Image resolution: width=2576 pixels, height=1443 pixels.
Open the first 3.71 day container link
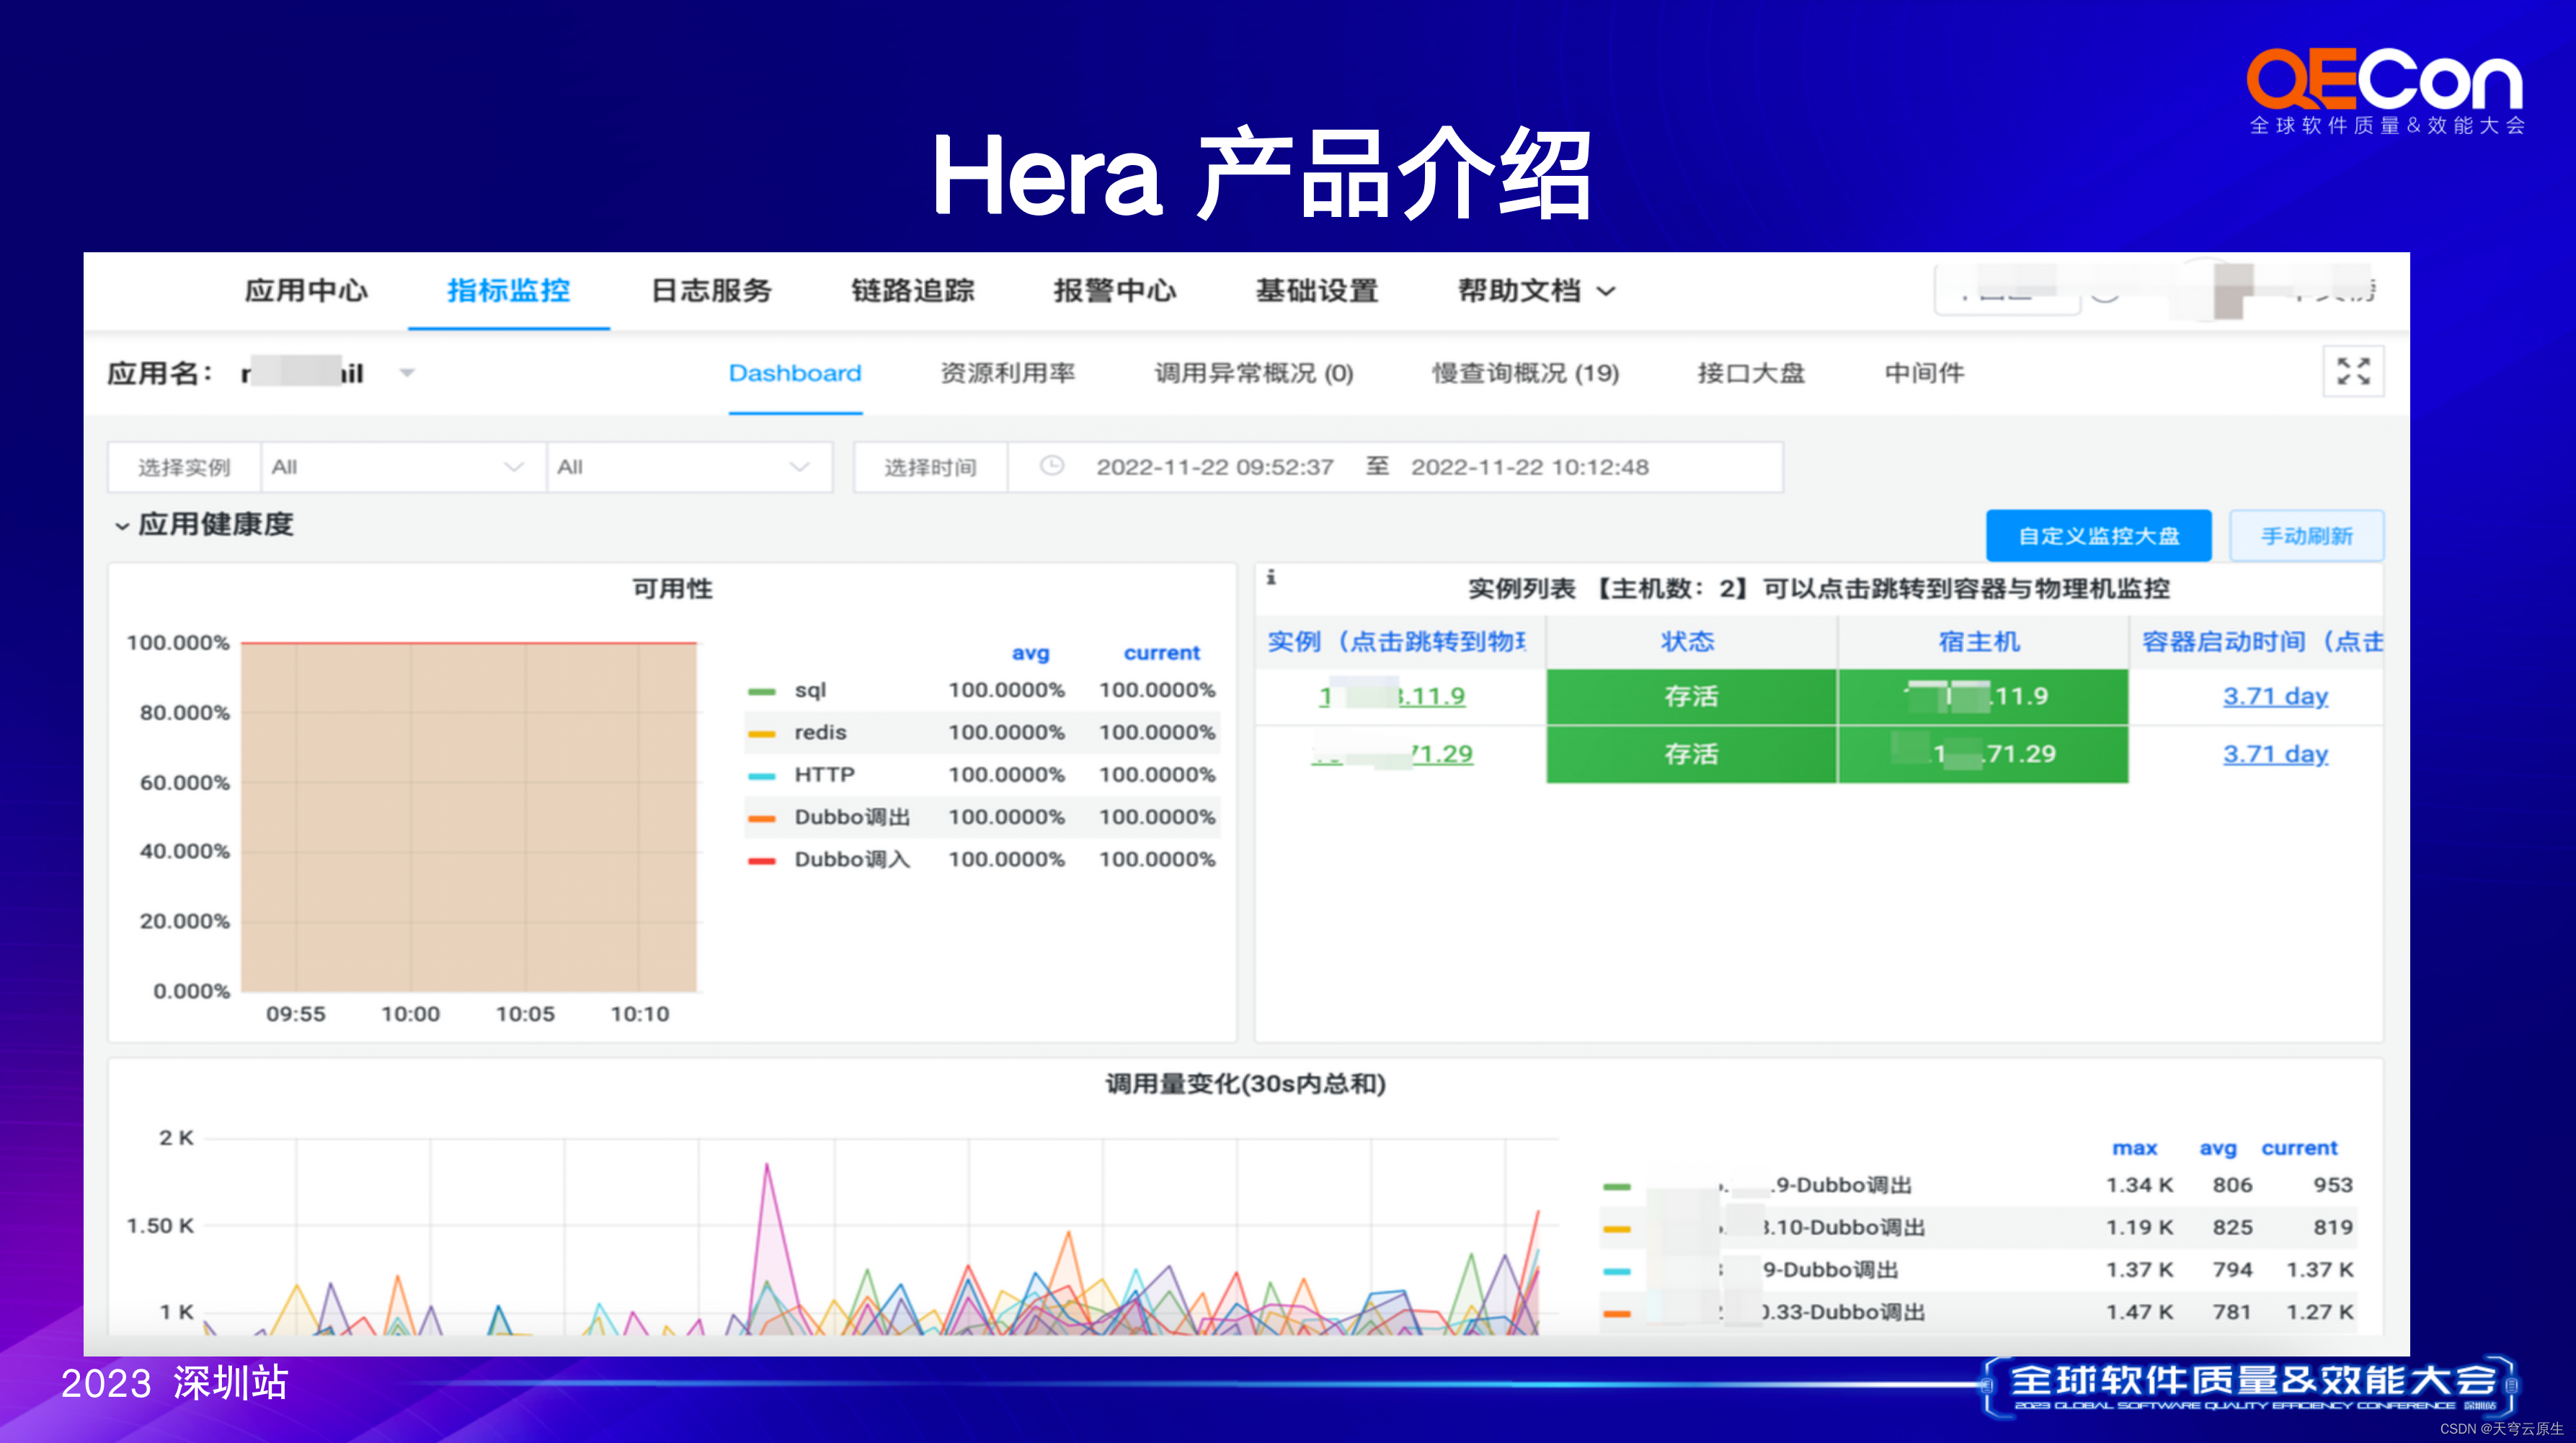(2275, 696)
